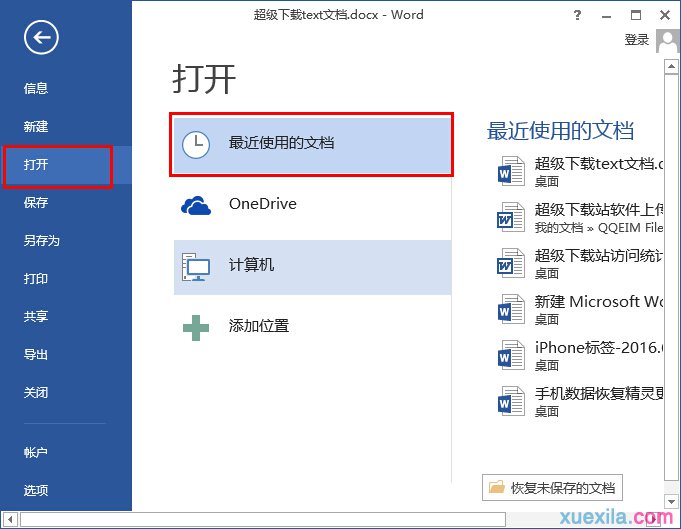Open recent file iPhone标签-2016
This screenshot has width=681, height=529.
pyautogui.click(x=579, y=355)
